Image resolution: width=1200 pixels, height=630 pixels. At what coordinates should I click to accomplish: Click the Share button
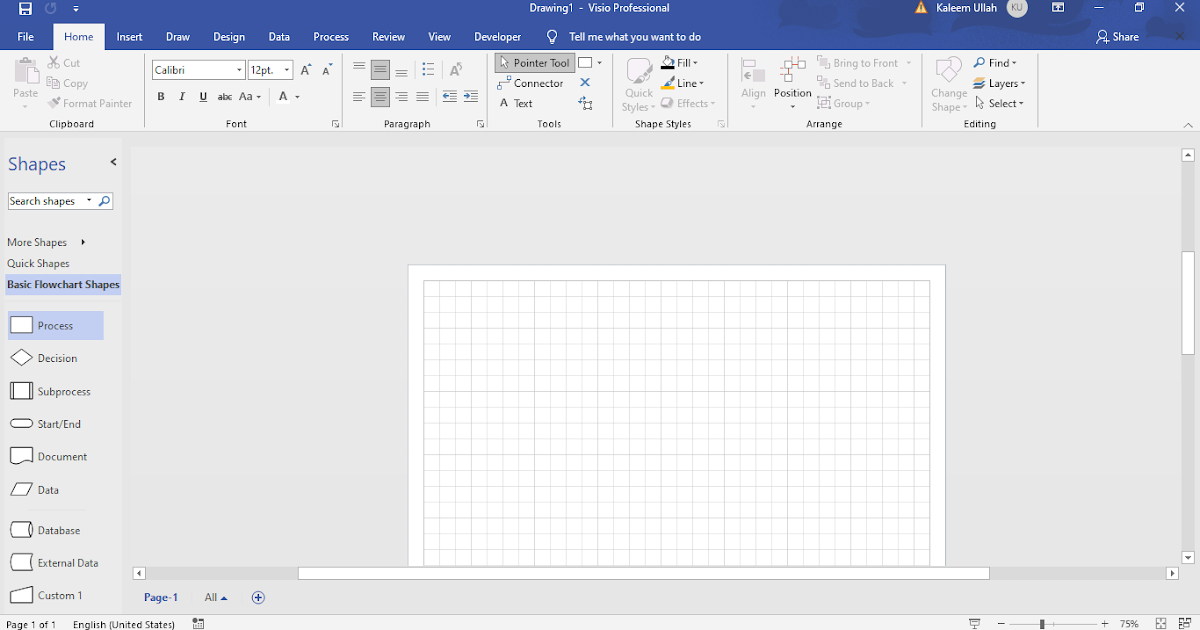[x=1117, y=36]
